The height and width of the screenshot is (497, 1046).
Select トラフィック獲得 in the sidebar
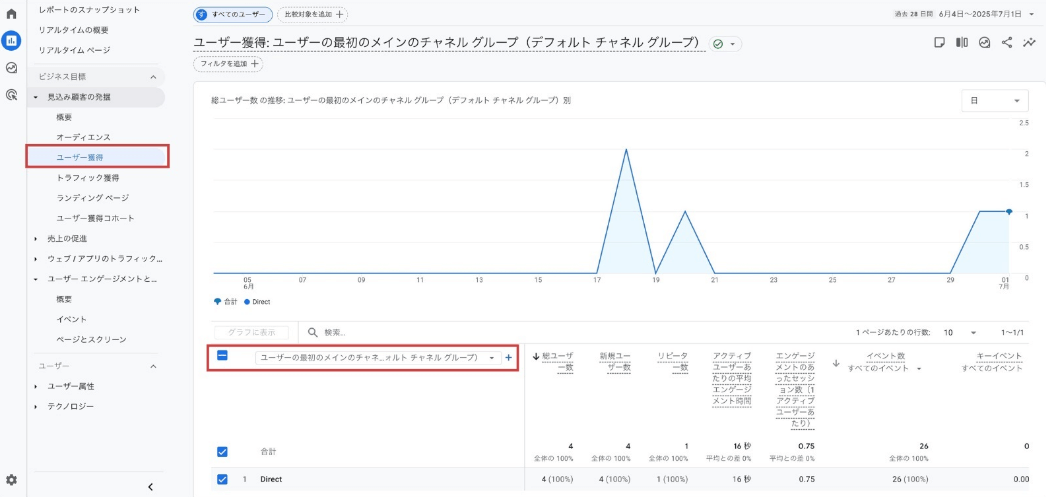pos(88,177)
